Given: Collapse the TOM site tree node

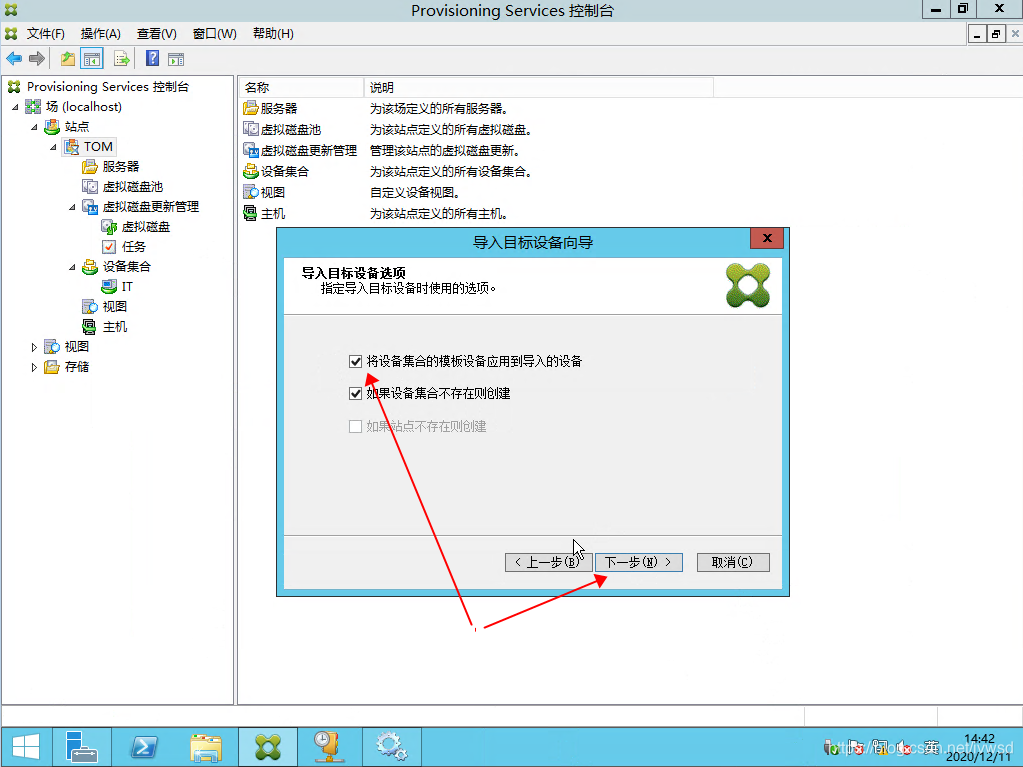Looking at the screenshot, I should tap(54, 147).
